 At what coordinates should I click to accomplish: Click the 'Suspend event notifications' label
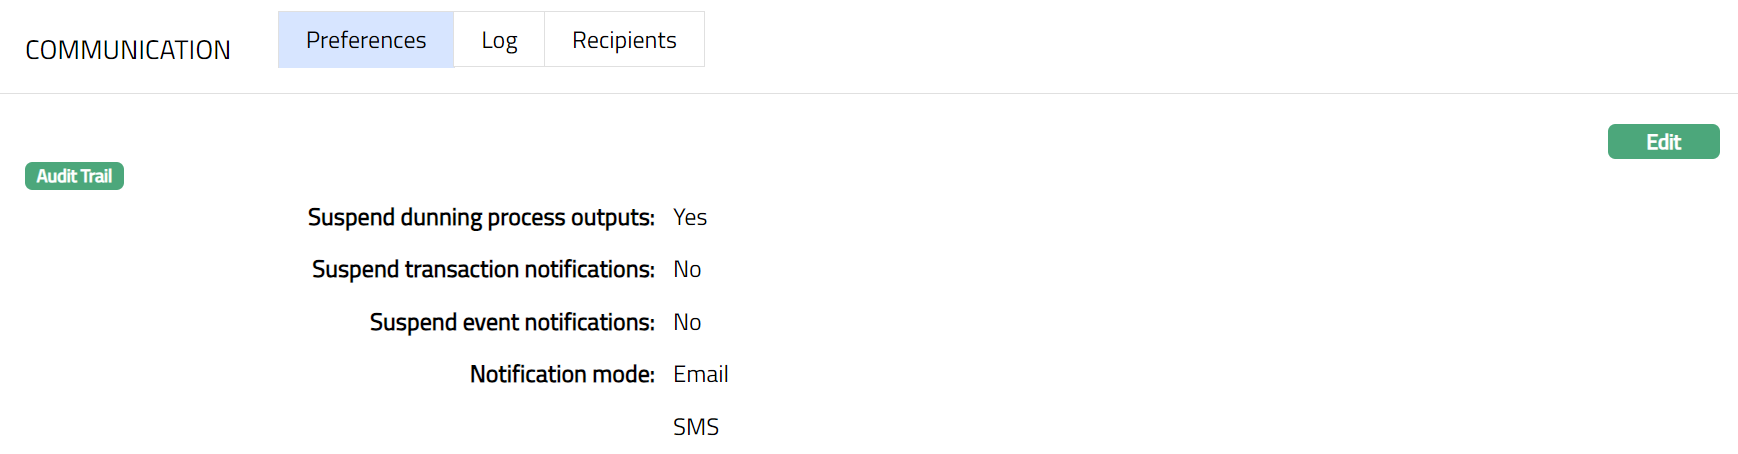[x=512, y=322]
